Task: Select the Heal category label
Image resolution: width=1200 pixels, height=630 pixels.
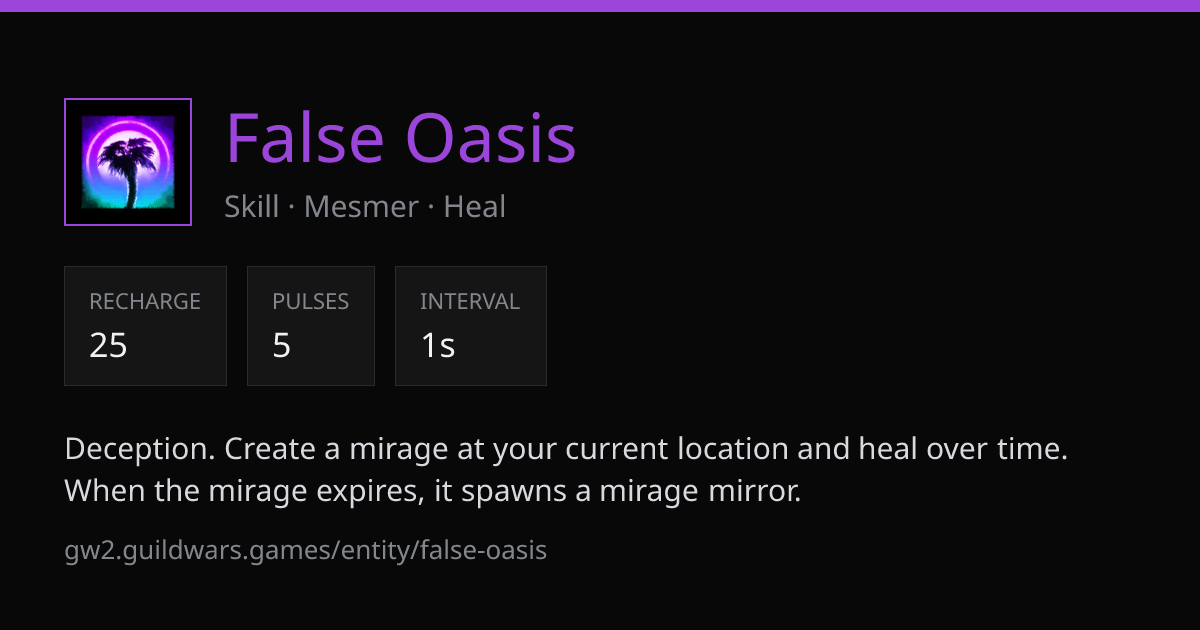Action: click(x=475, y=207)
